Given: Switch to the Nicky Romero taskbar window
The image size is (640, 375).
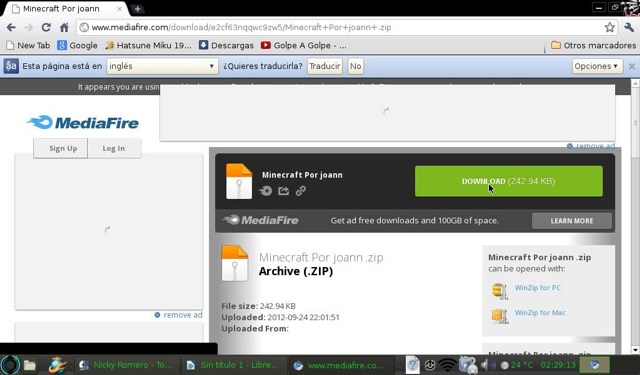Looking at the screenshot, I should click(x=127, y=365).
